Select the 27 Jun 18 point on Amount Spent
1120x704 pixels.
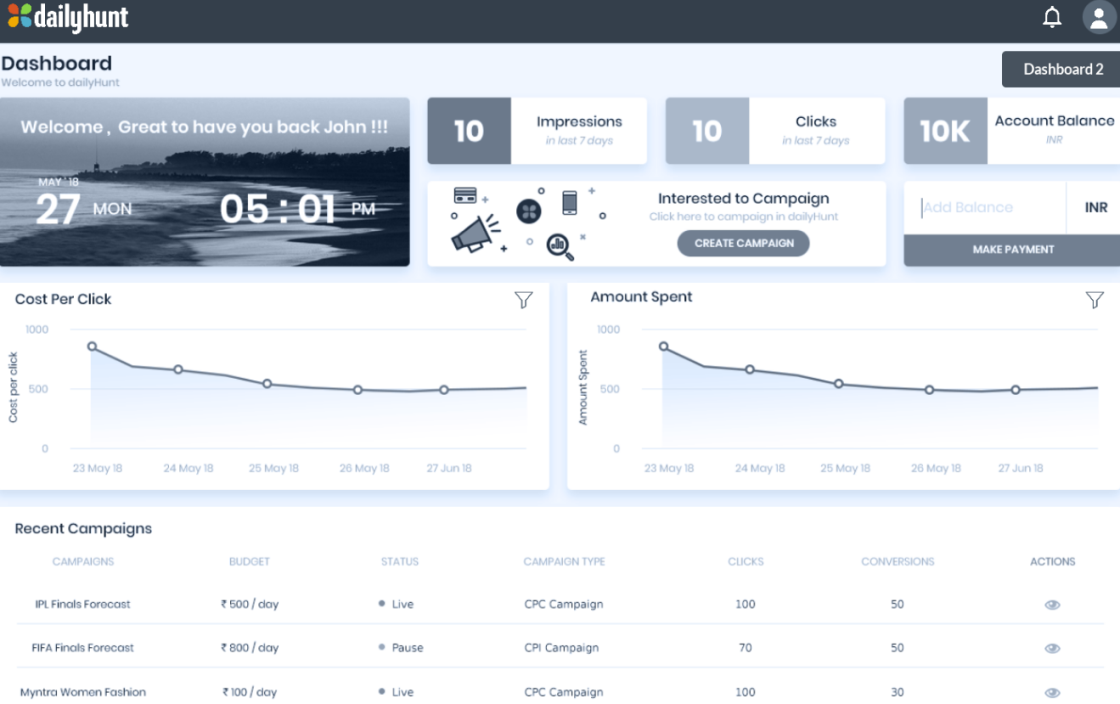click(x=1016, y=390)
